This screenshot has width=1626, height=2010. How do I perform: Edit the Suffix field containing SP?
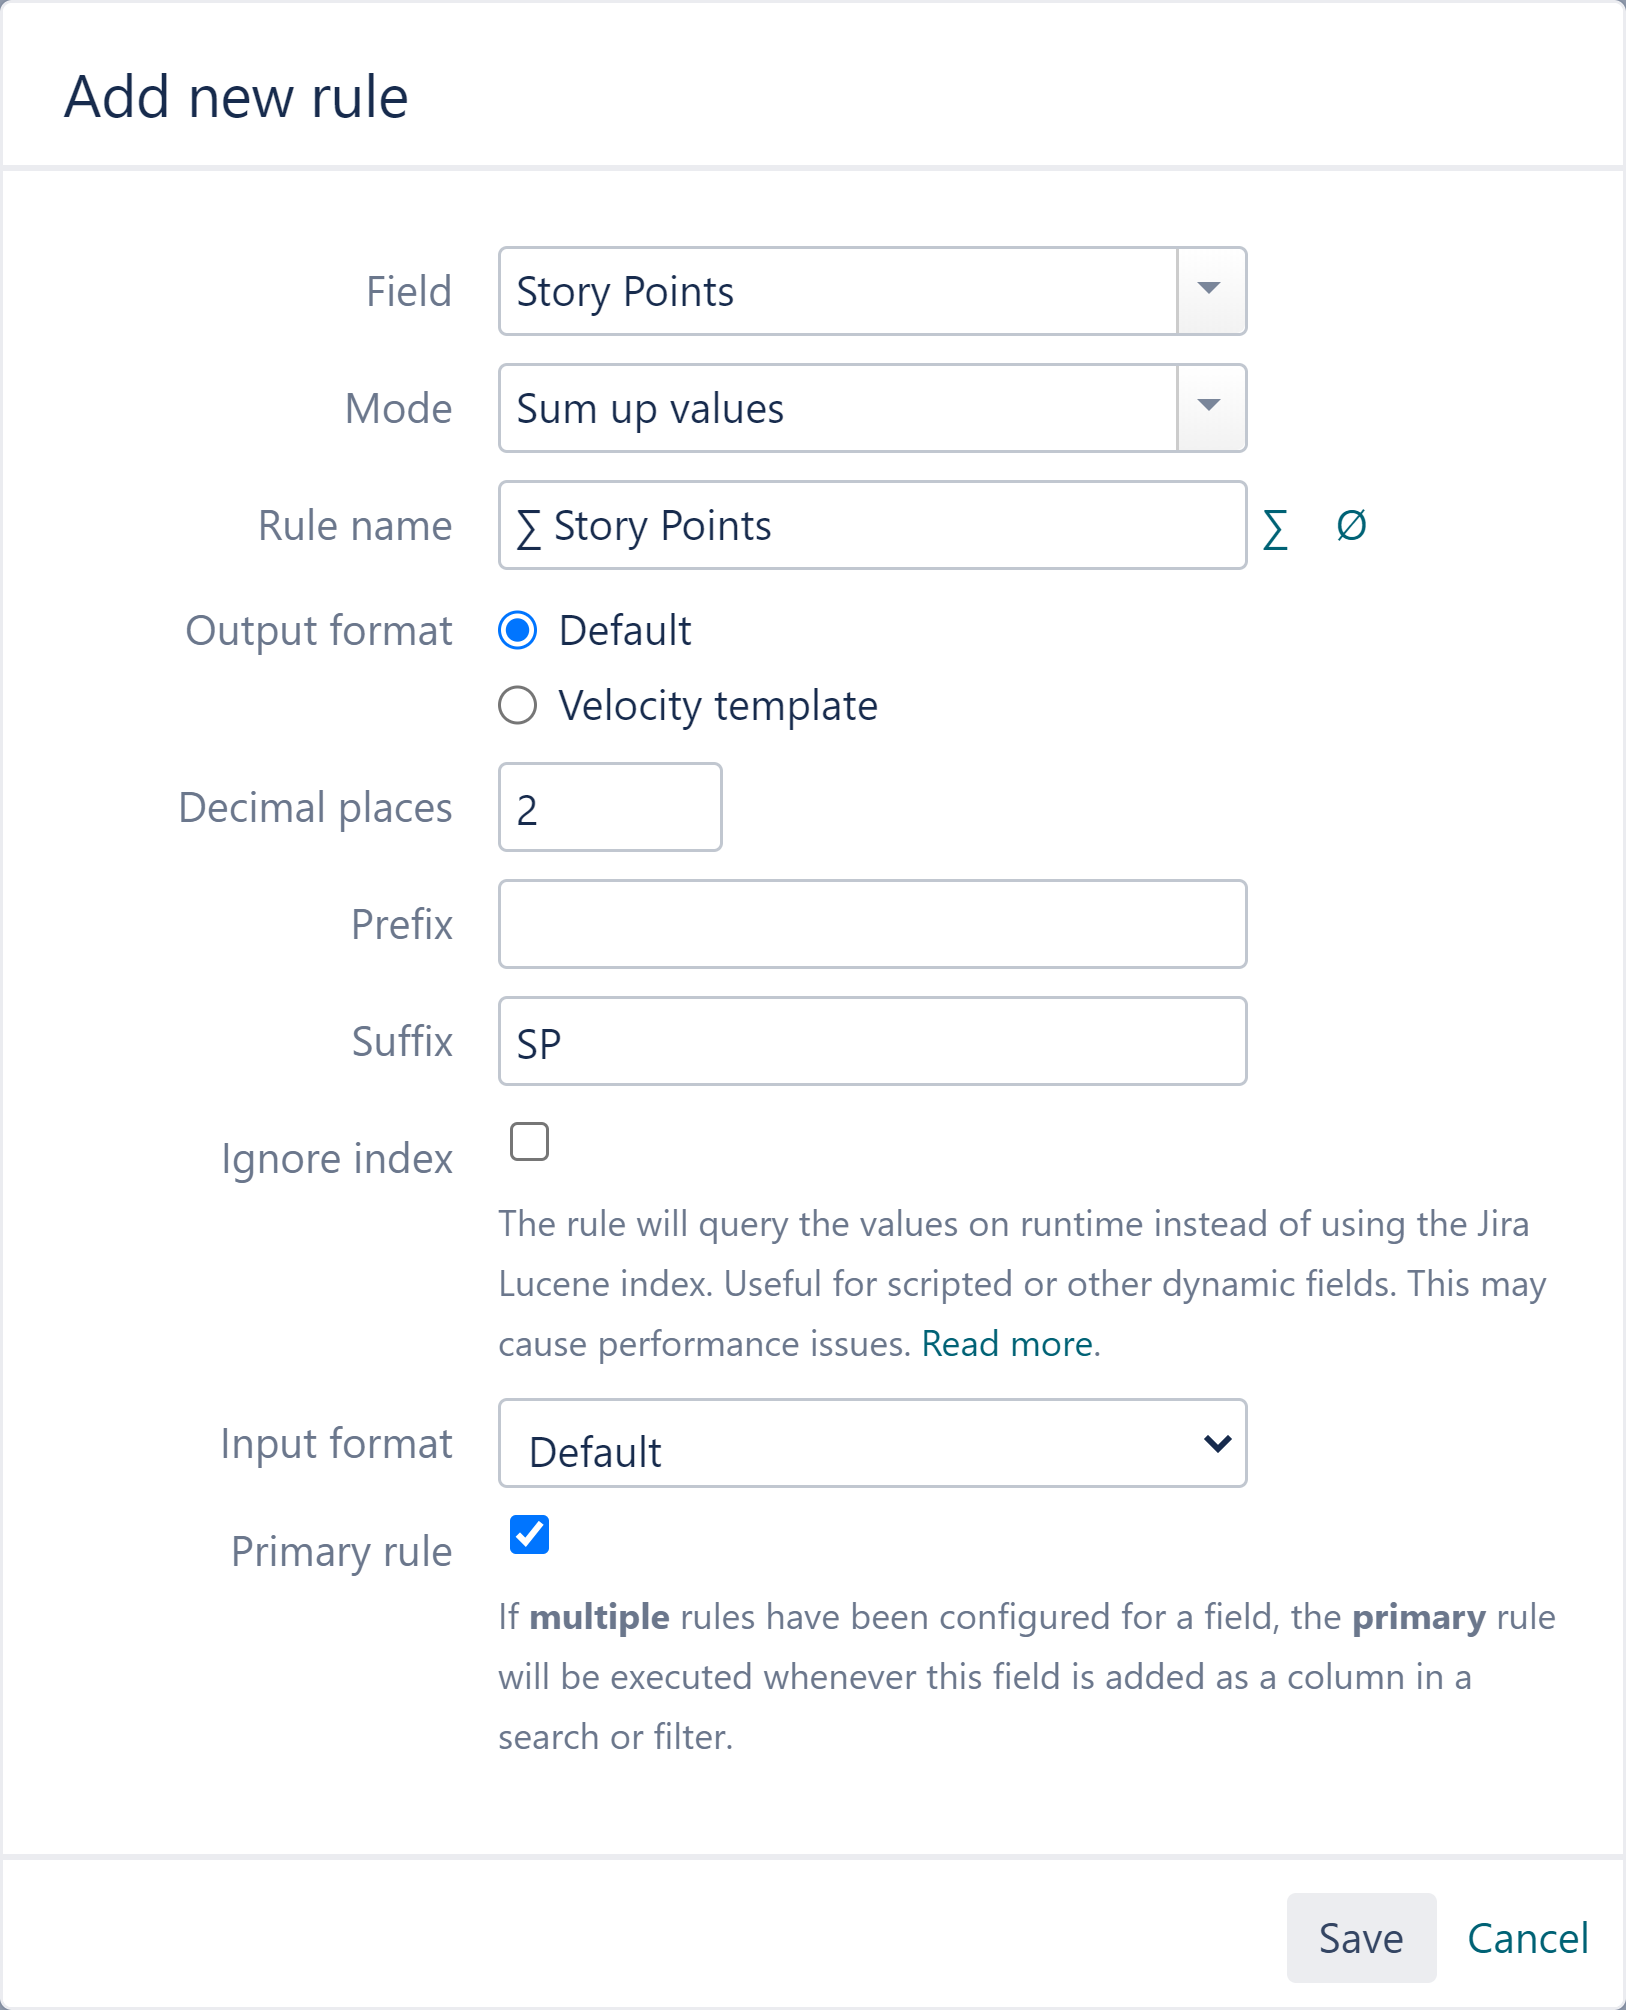[x=872, y=1041]
